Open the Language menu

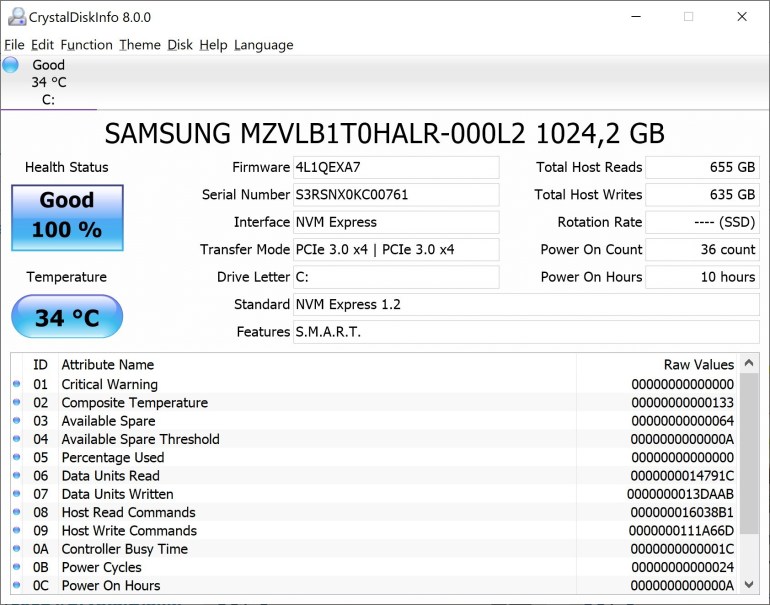pyautogui.click(x=263, y=45)
